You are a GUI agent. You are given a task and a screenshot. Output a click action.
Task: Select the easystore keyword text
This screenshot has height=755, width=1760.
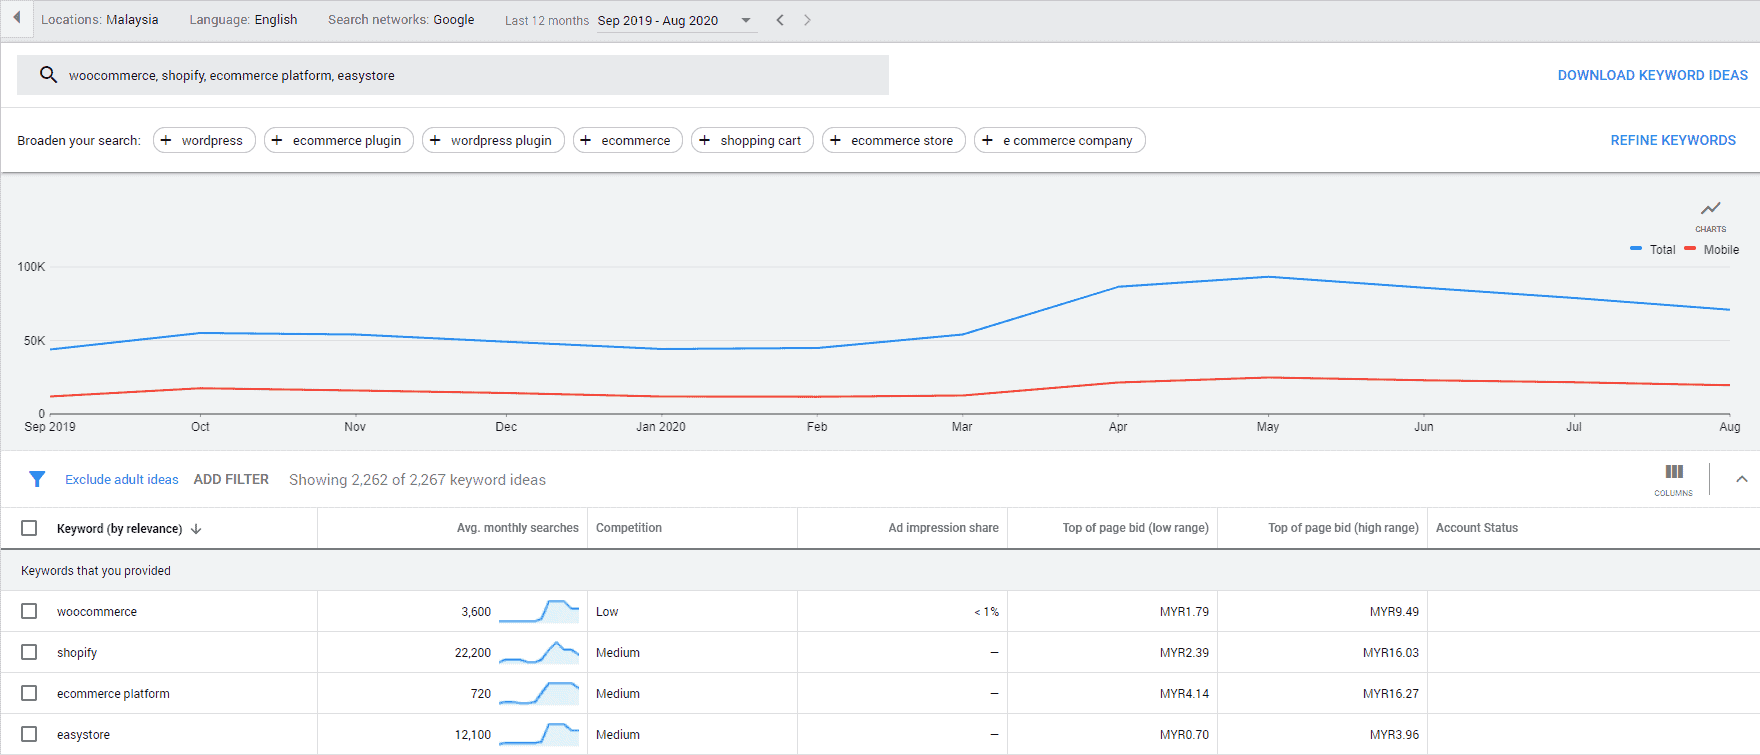[83, 734]
